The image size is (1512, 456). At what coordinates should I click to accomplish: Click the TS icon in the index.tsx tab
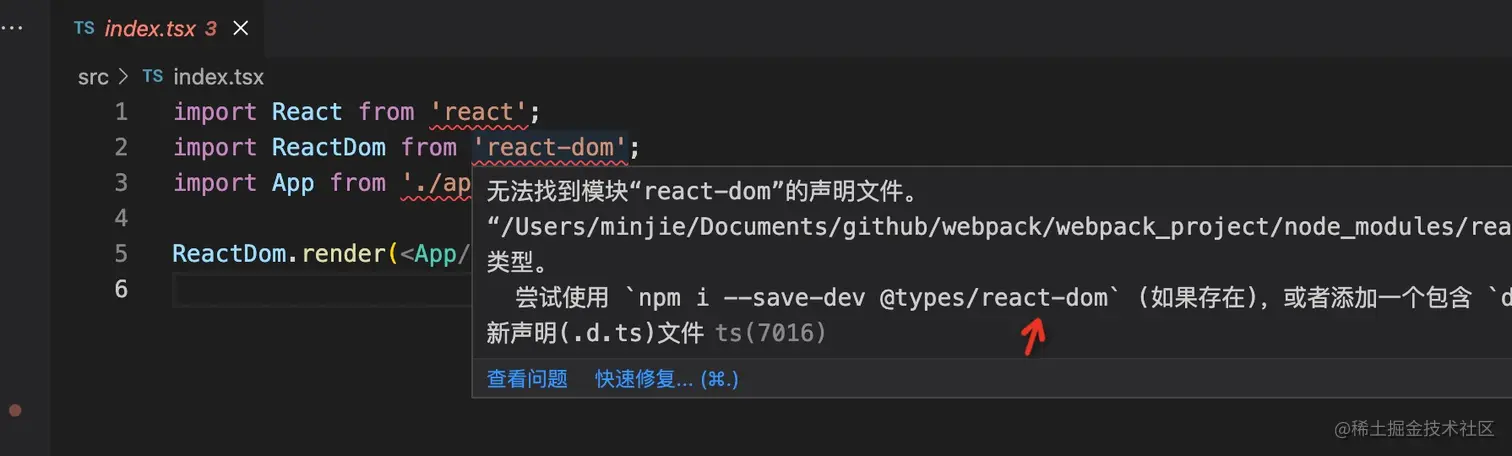pyautogui.click(x=84, y=28)
